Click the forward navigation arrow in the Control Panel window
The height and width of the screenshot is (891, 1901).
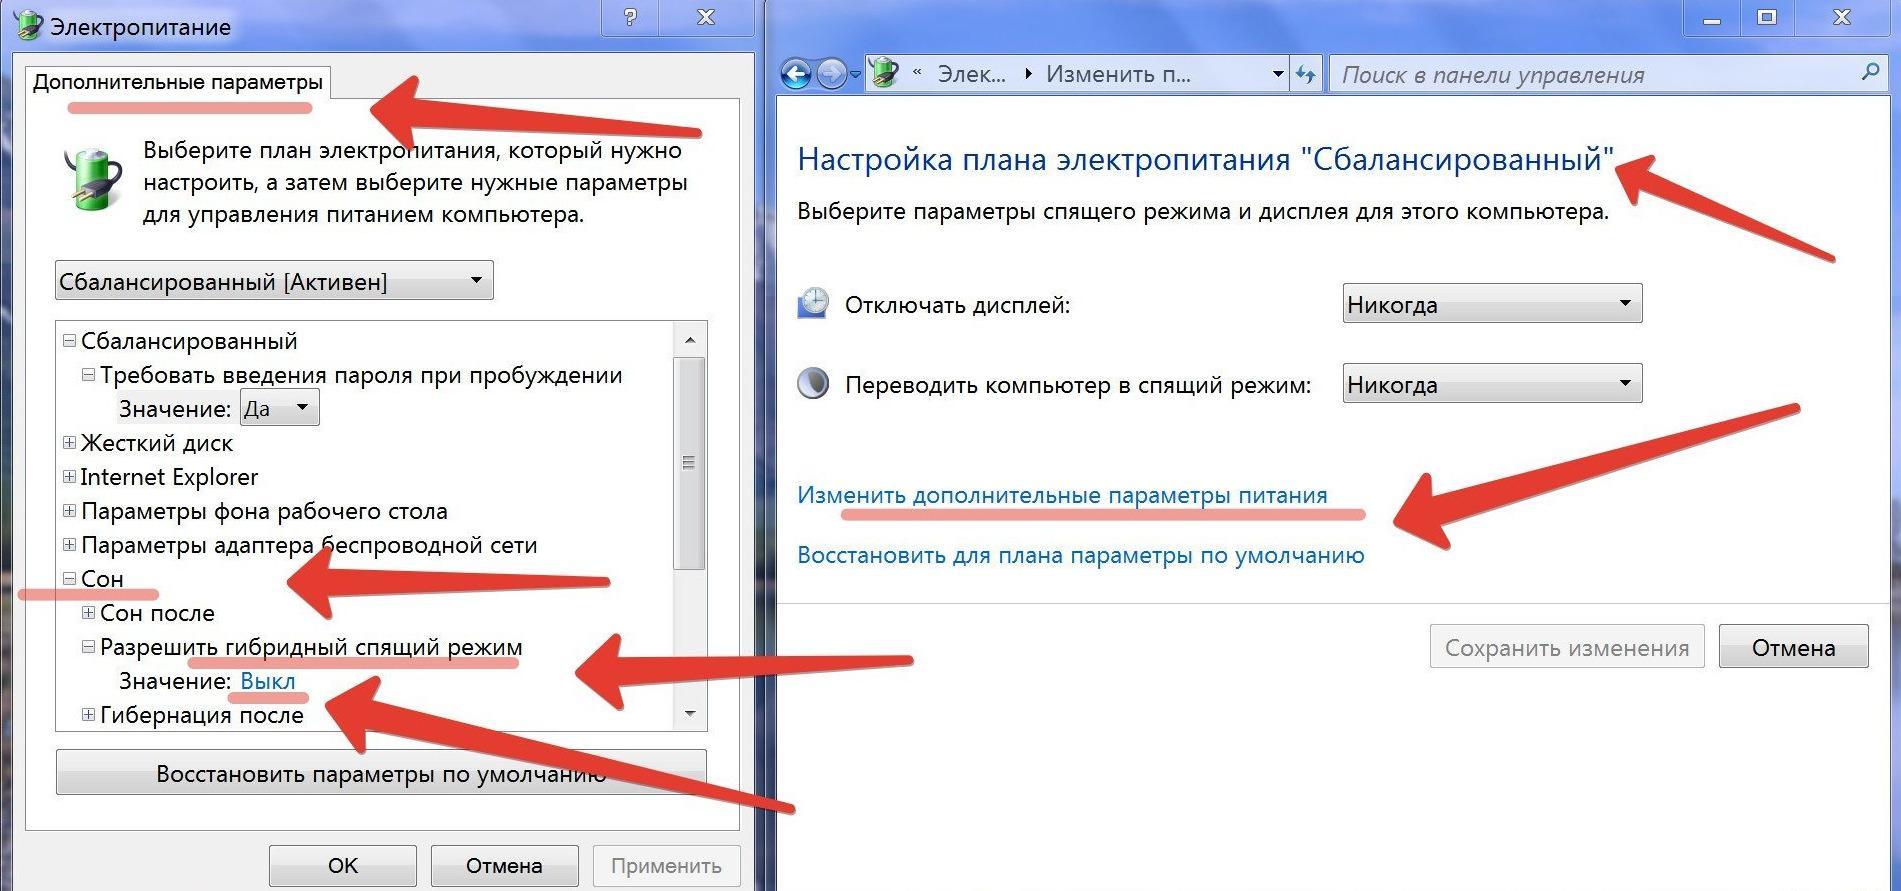point(831,74)
